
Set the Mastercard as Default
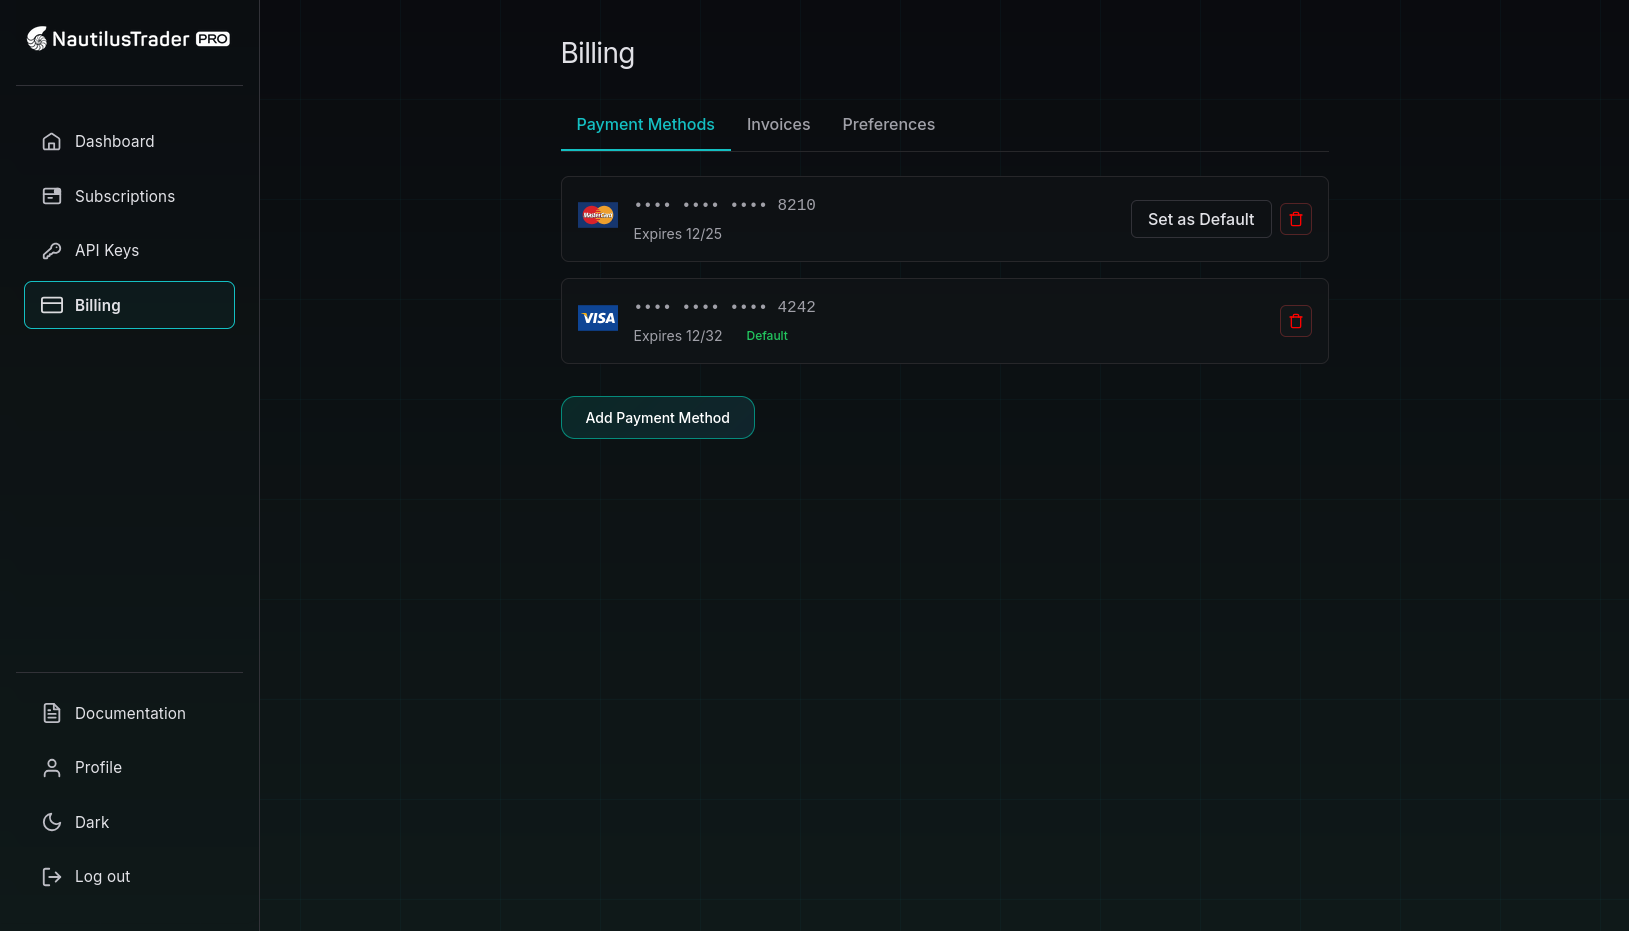coord(1201,219)
